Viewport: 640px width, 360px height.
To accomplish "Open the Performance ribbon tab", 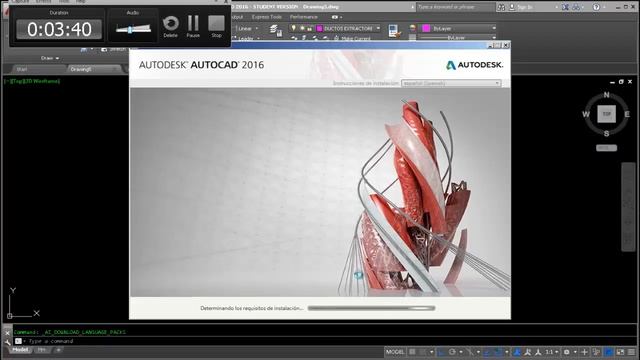I will [304, 17].
